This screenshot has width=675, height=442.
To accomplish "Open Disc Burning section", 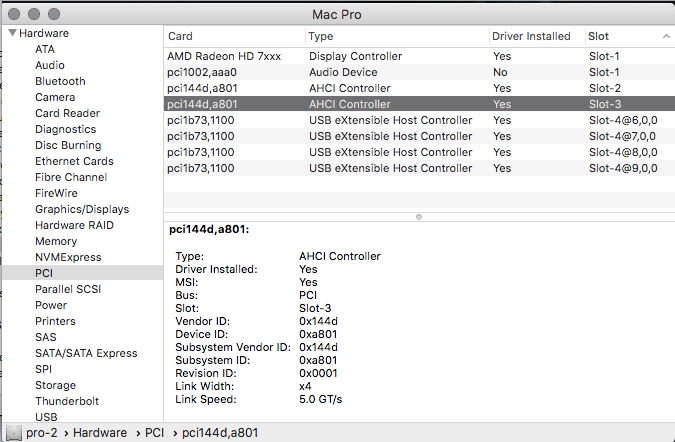I will [68, 145].
